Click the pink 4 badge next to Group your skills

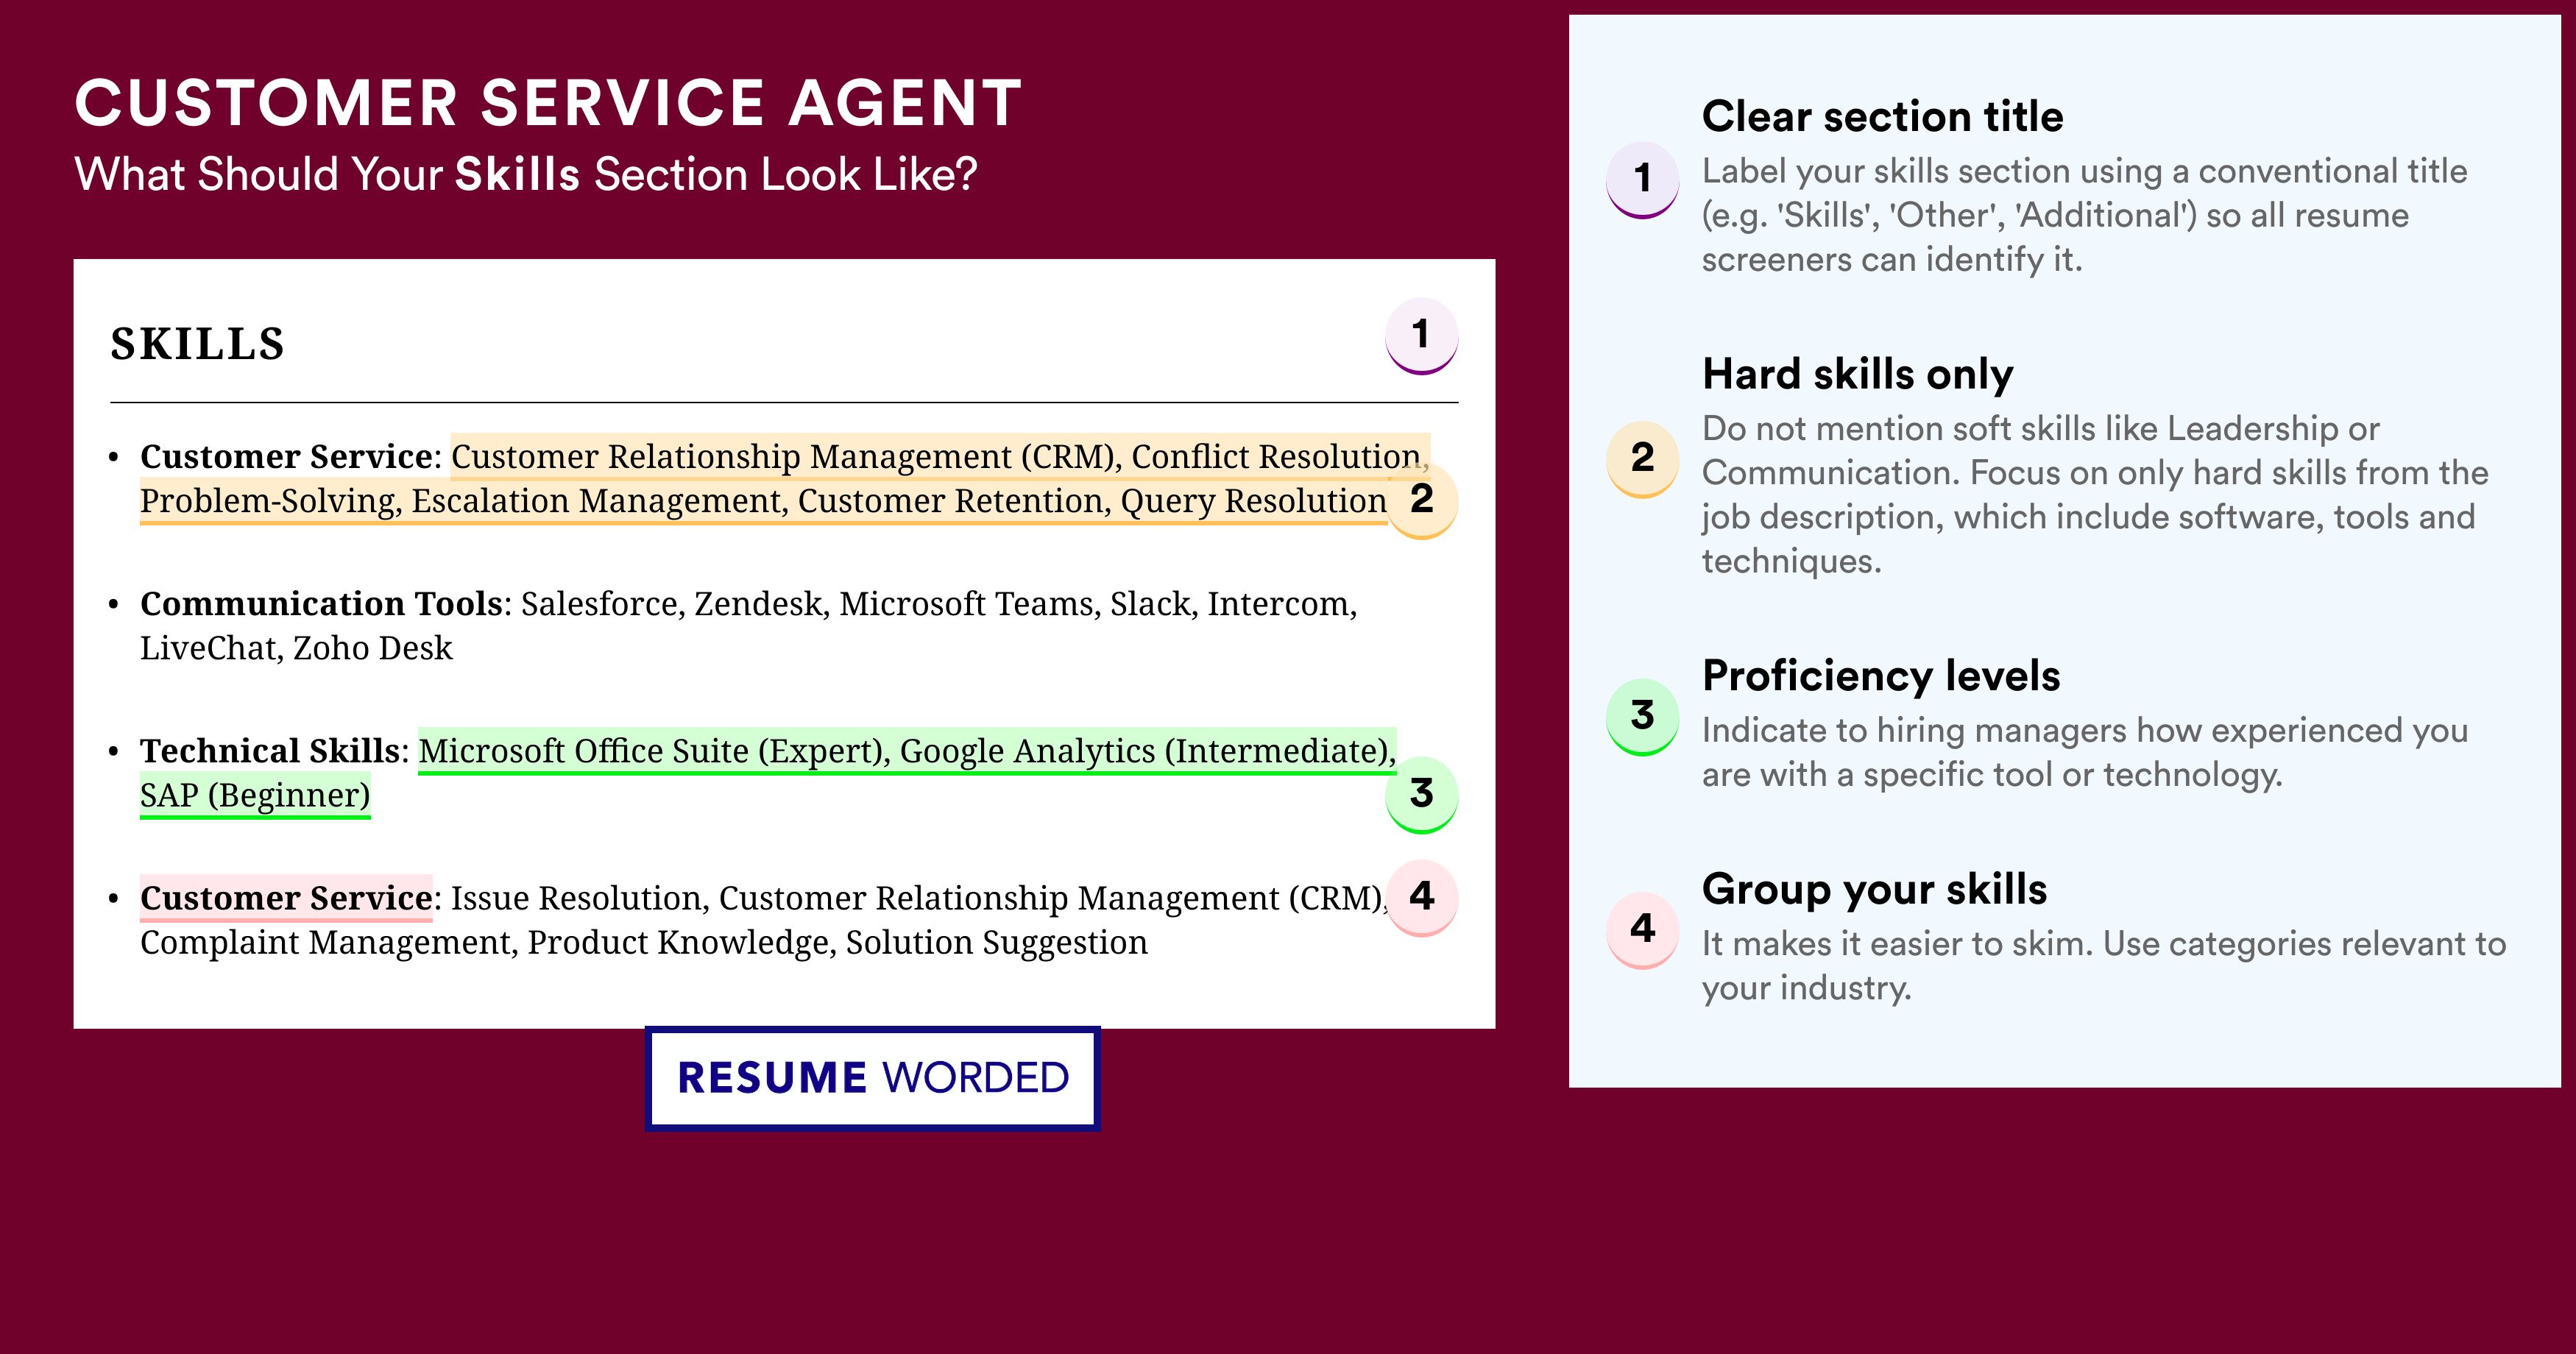point(1642,930)
